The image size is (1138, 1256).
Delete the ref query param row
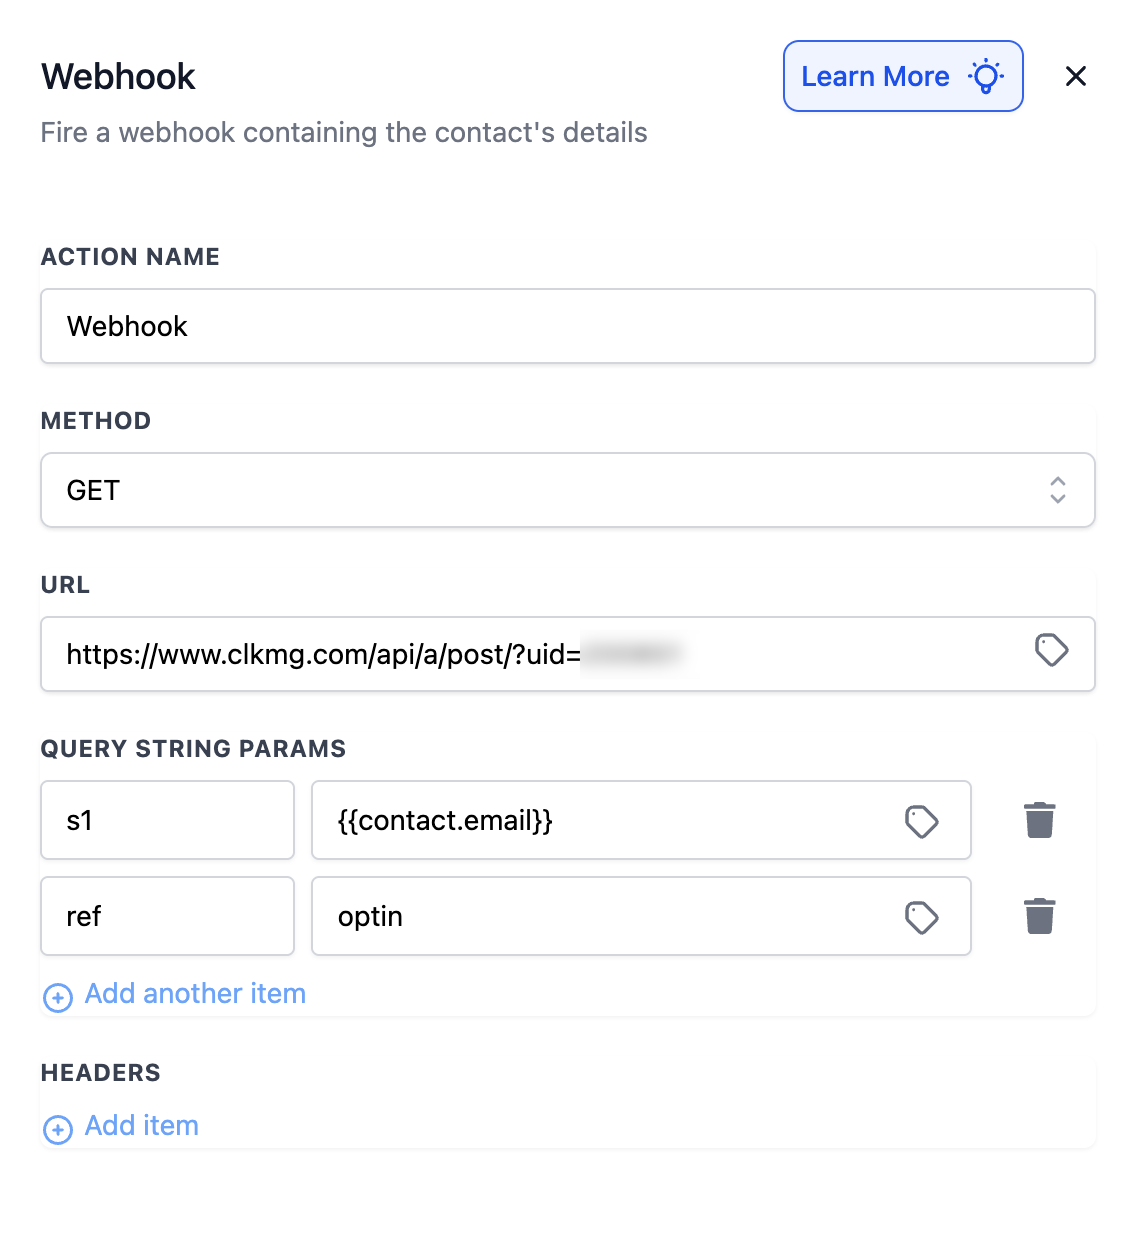coord(1040,916)
